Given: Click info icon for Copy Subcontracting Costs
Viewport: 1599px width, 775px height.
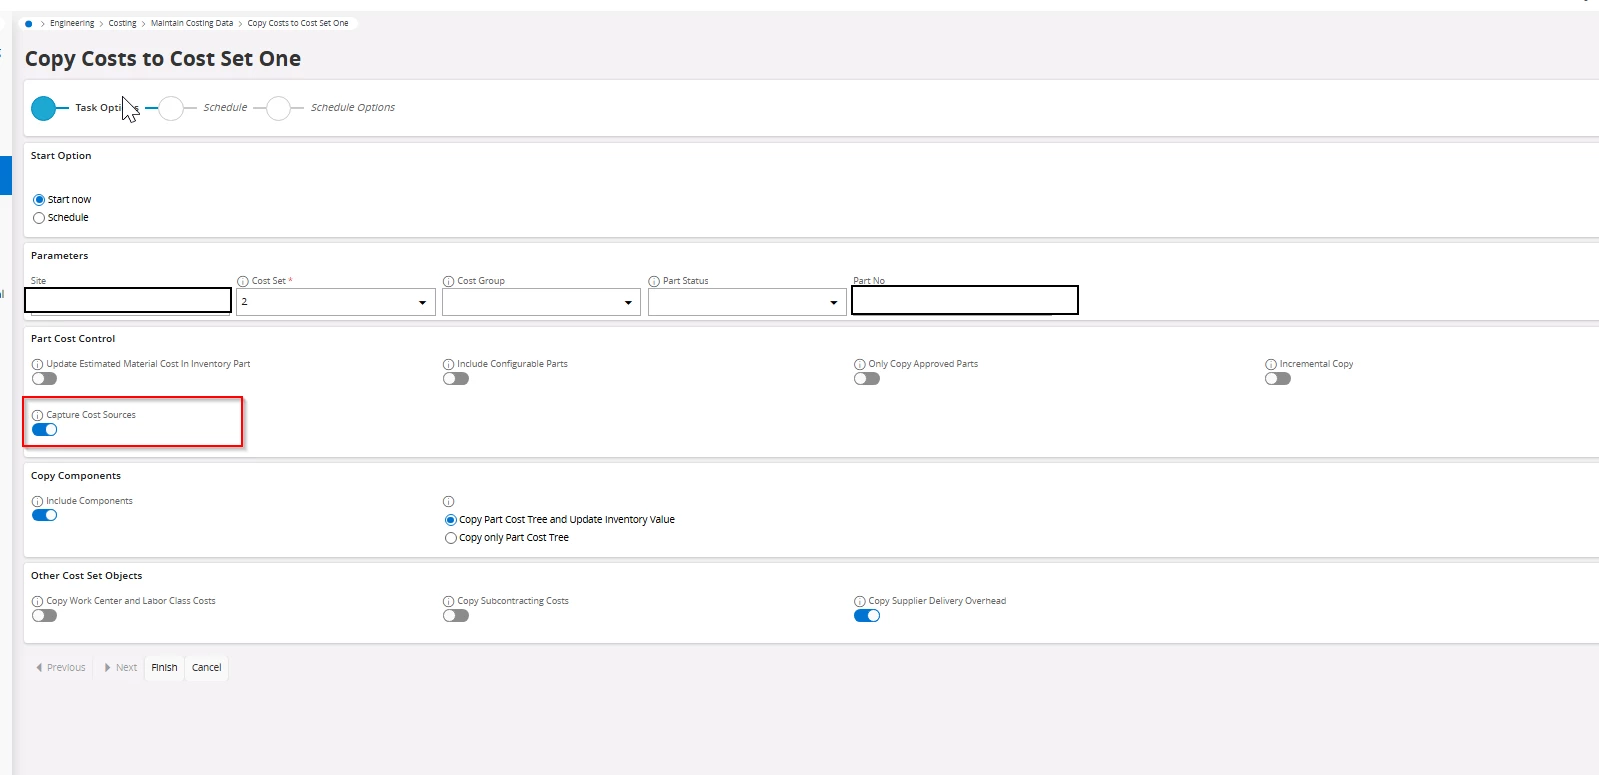Looking at the screenshot, I should pos(449,602).
